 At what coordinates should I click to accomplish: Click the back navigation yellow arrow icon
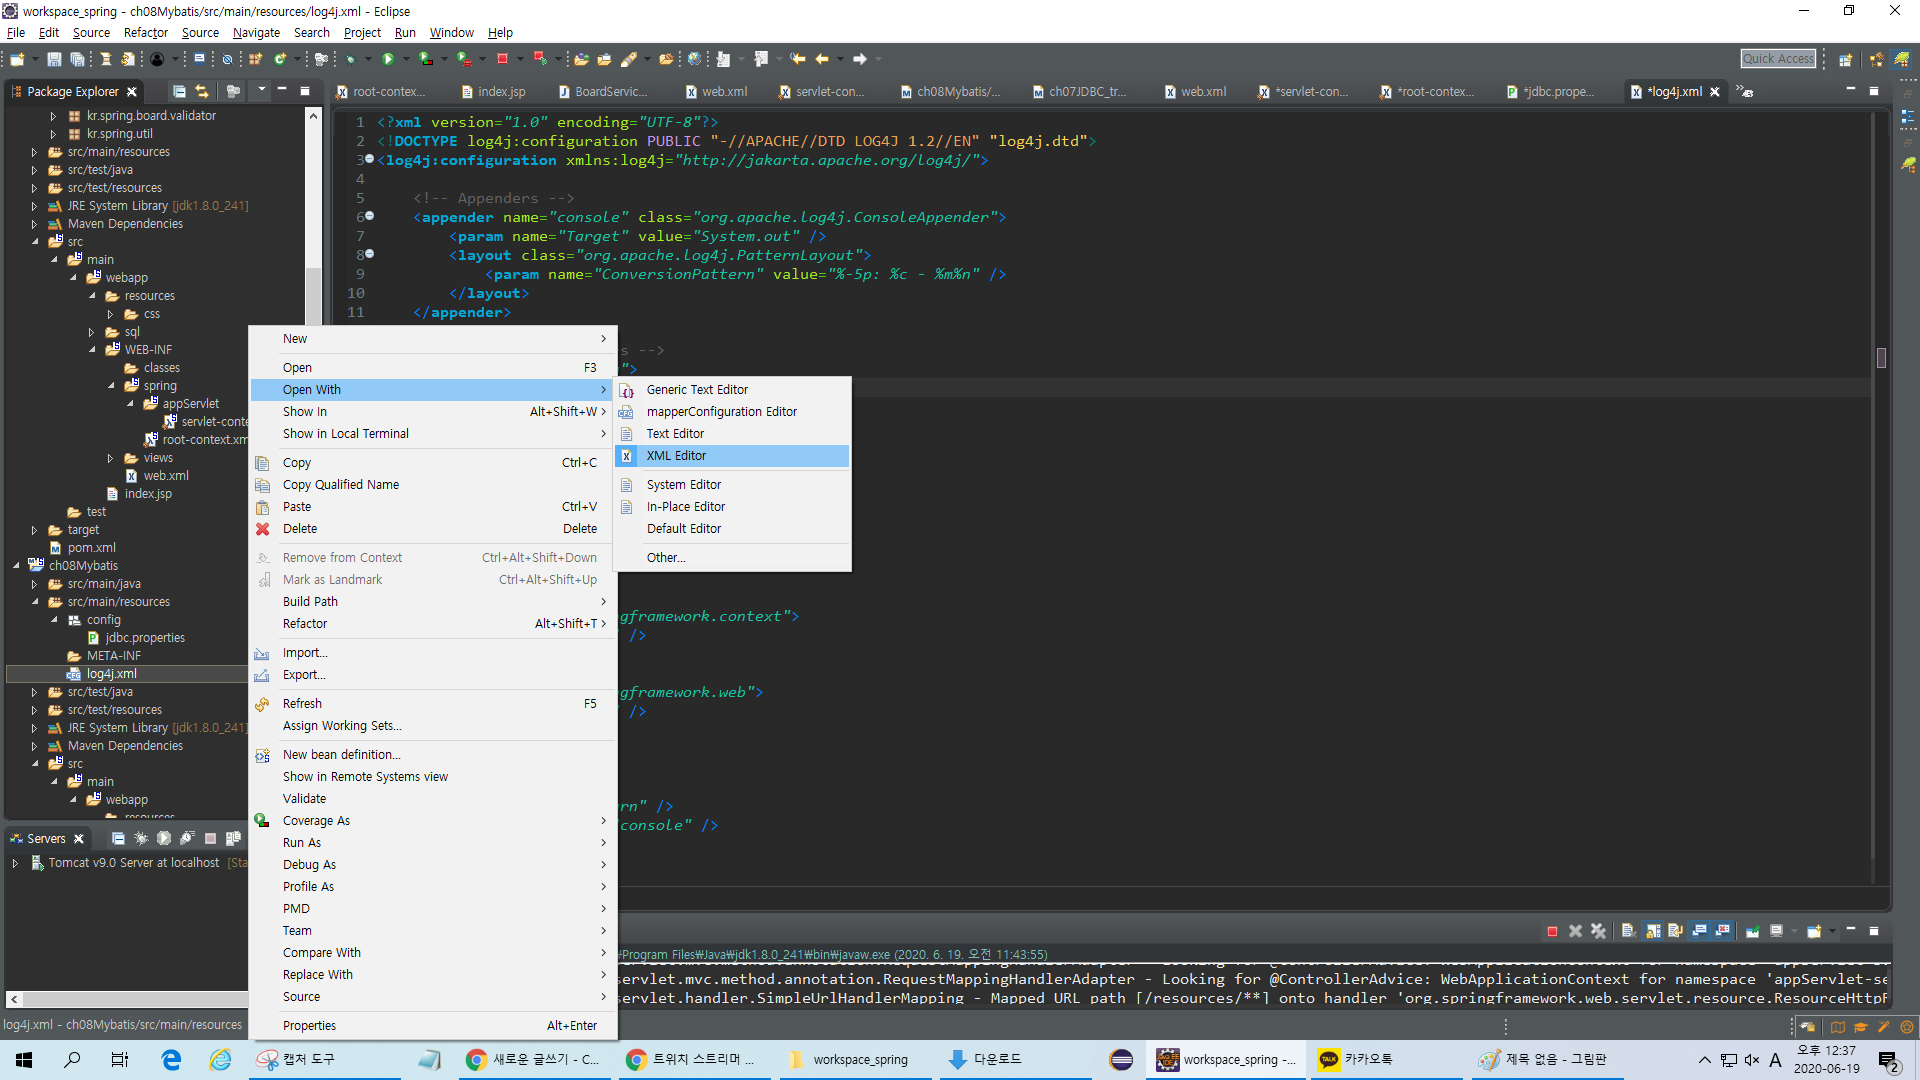[822, 59]
